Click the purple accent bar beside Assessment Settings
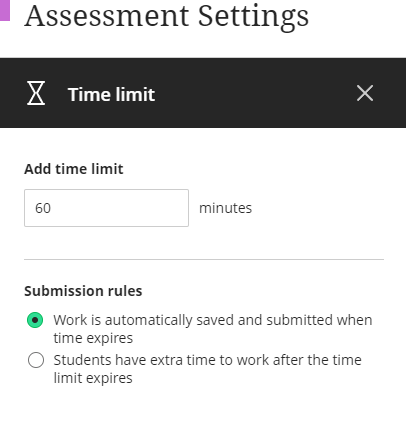Image resolution: width=406 pixels, height=423 pixels. click(x=5, y=10)
